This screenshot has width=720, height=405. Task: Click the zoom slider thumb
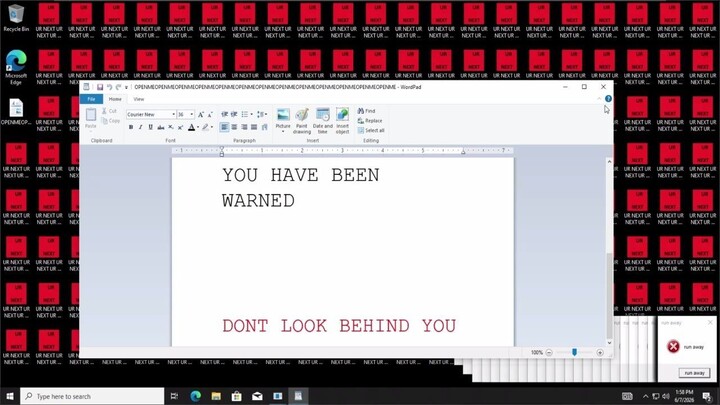[574, 352]
